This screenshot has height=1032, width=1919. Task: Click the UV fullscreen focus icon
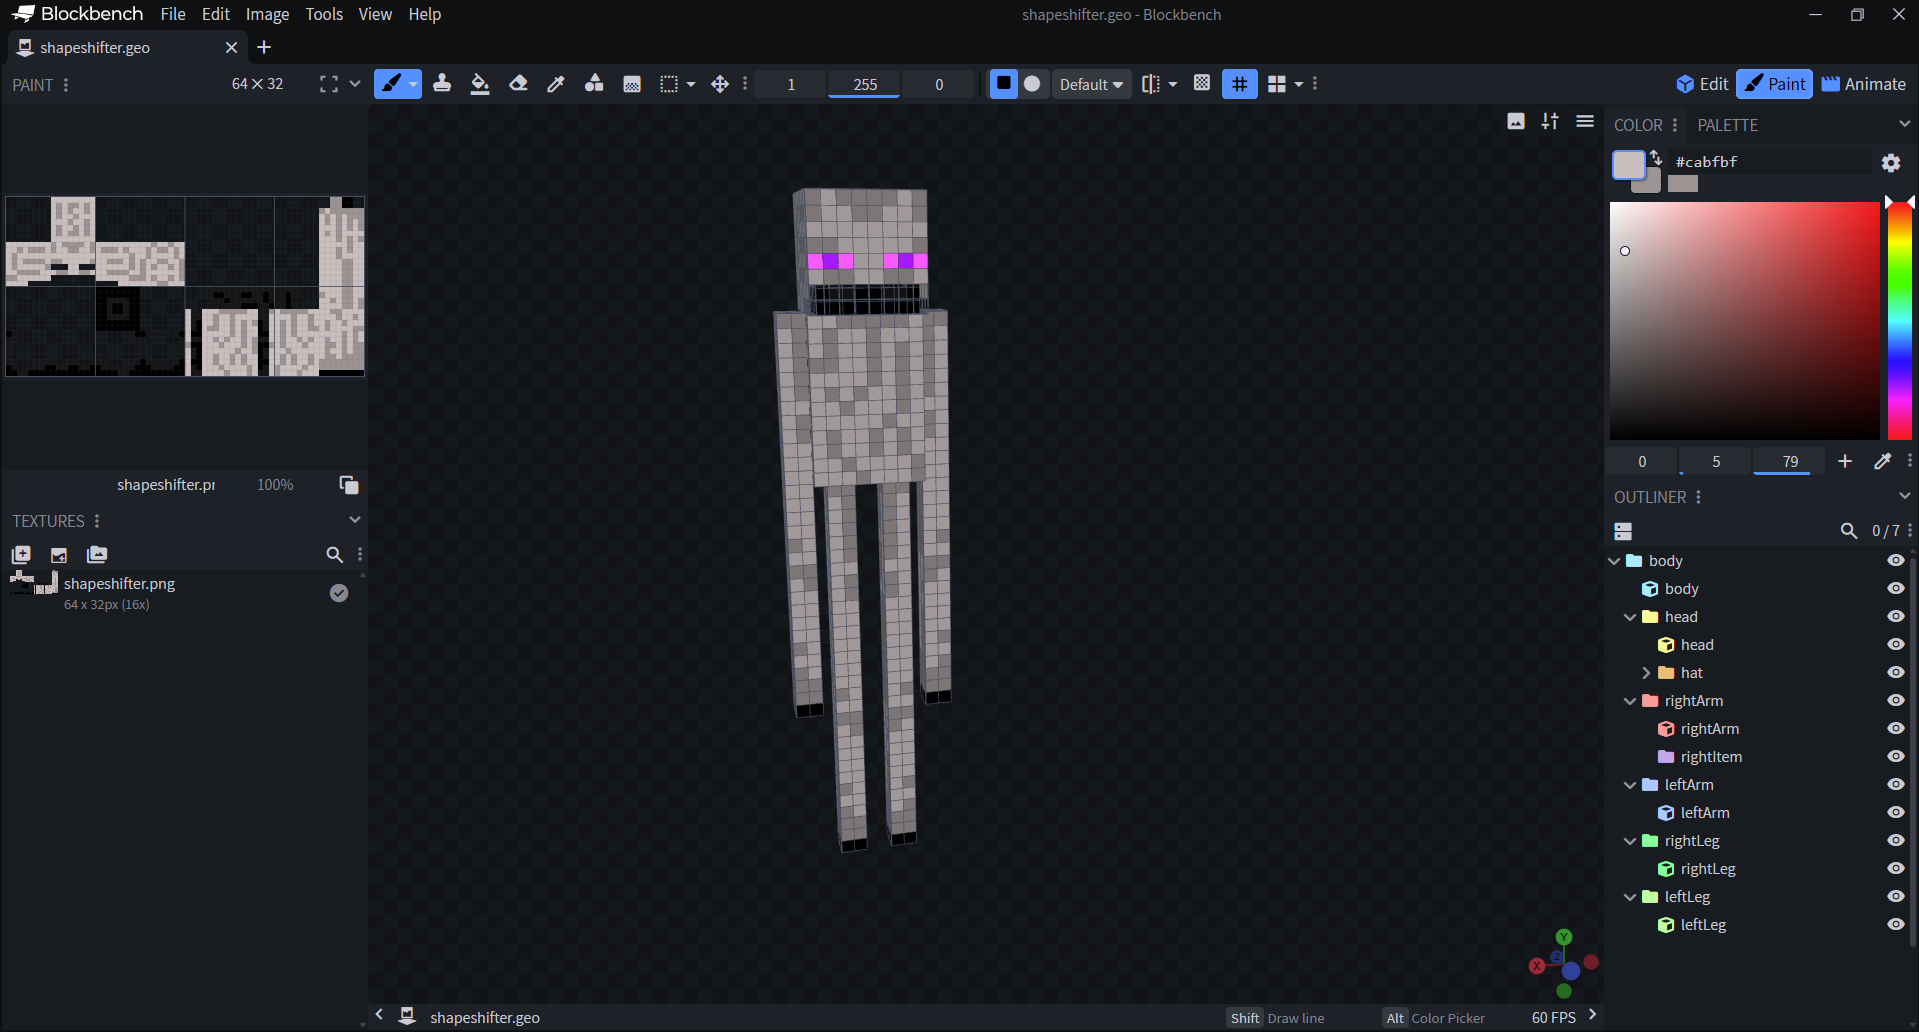pos(329,84)
